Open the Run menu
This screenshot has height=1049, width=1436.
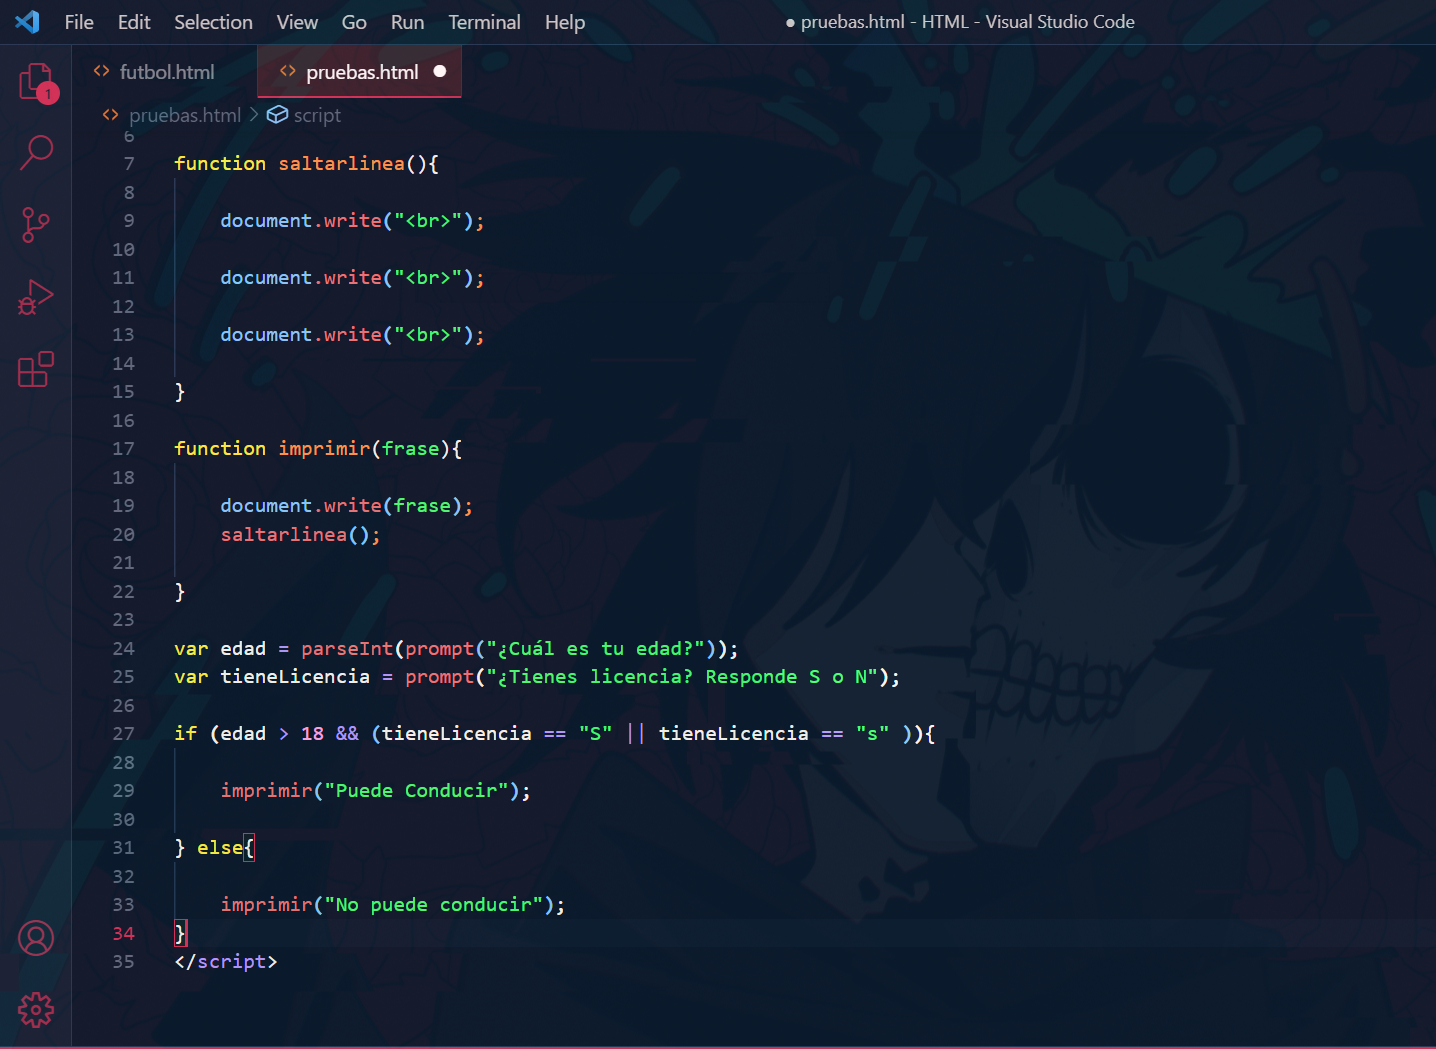(x=407, y=22)
